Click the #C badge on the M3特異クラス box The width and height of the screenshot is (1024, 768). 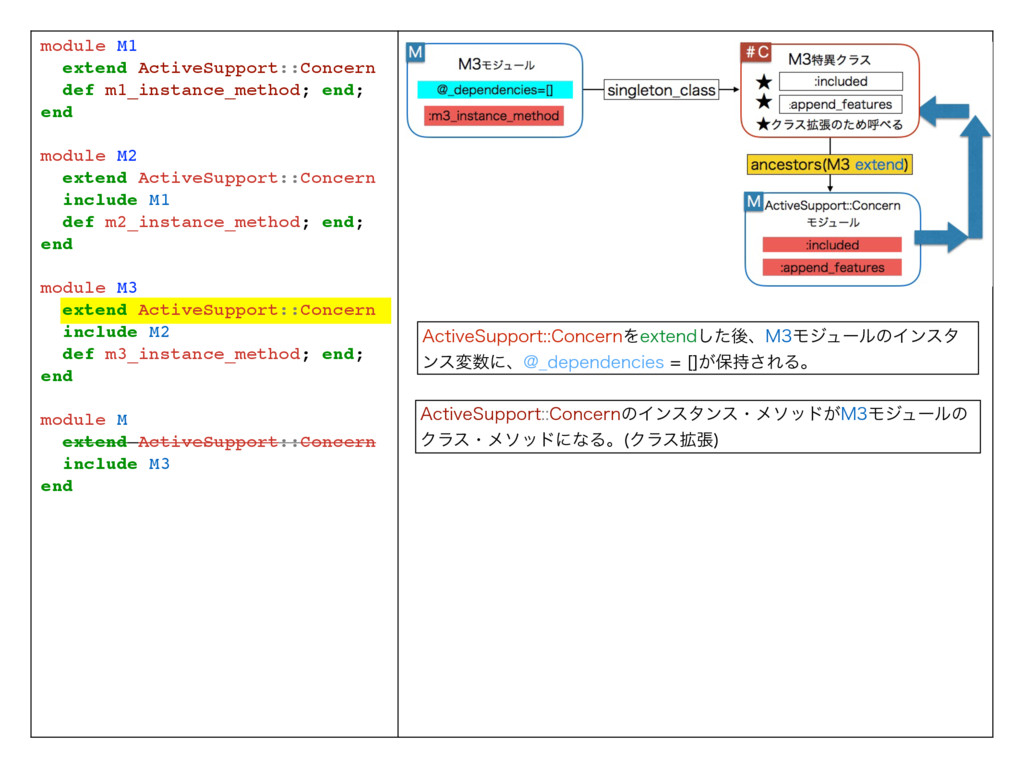pos(756,52)
